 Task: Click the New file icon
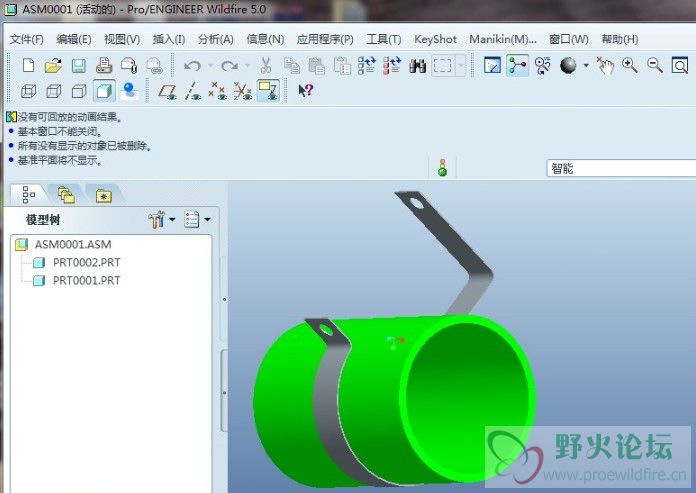tap(28, 66)
